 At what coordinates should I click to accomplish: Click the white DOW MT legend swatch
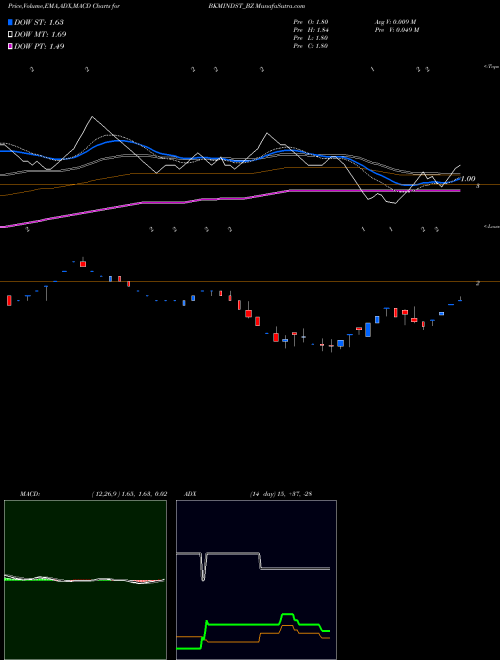11,34
